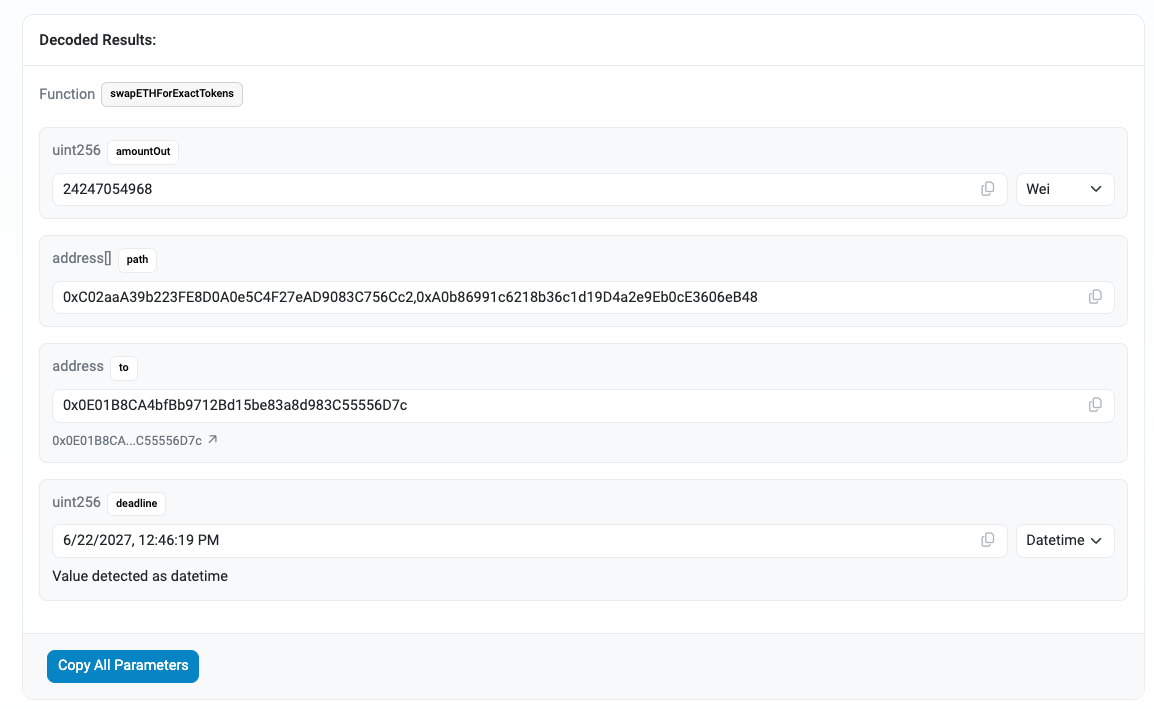Expand the Datetime format dropdown
The image size is (1154, 709).
point(1064,540)
